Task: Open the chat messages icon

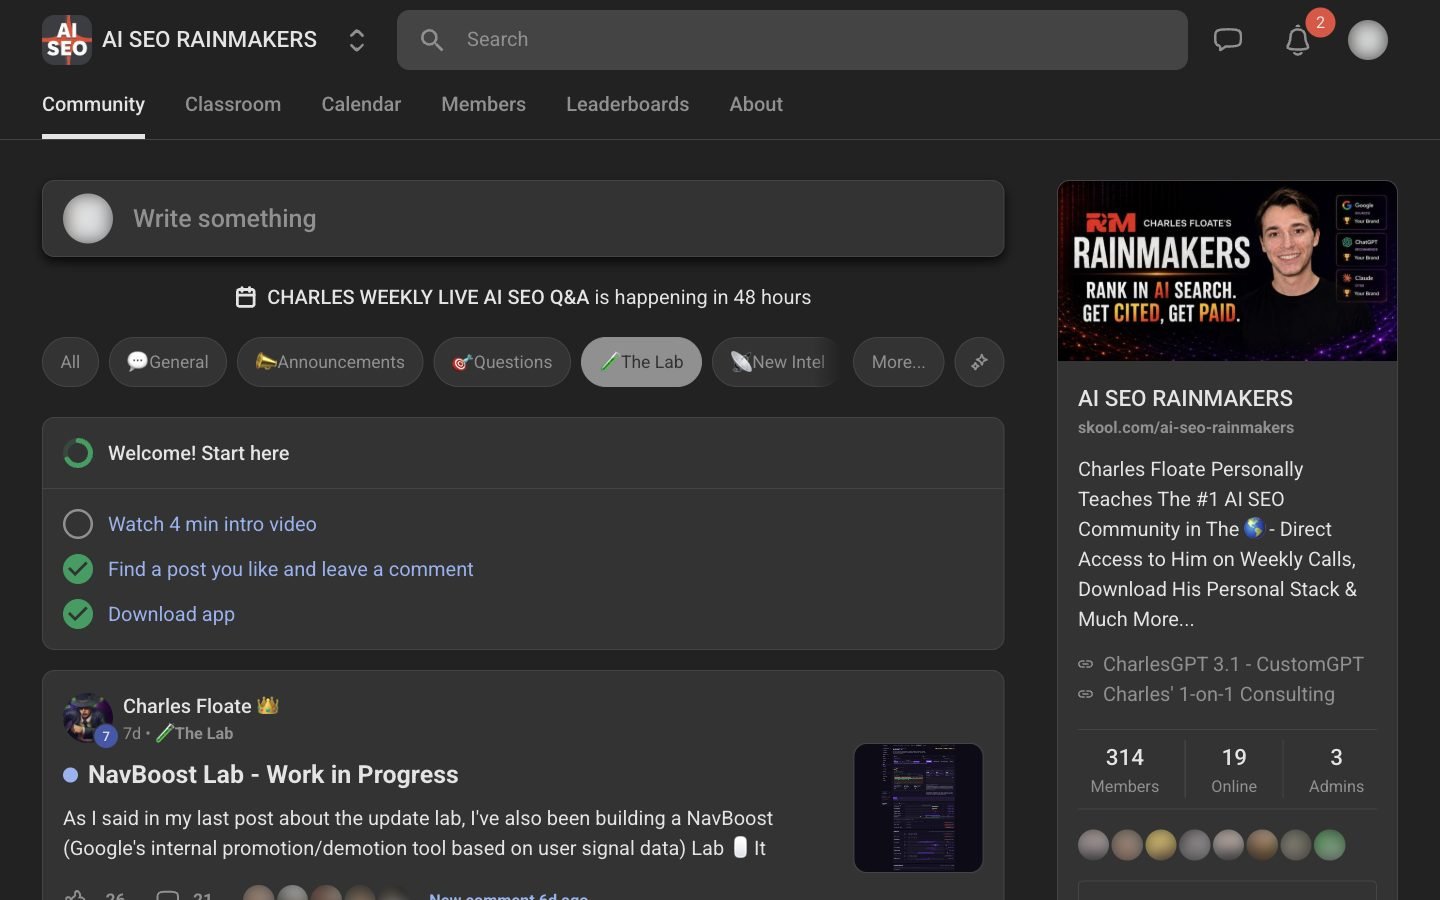Action: (1227, 40)
